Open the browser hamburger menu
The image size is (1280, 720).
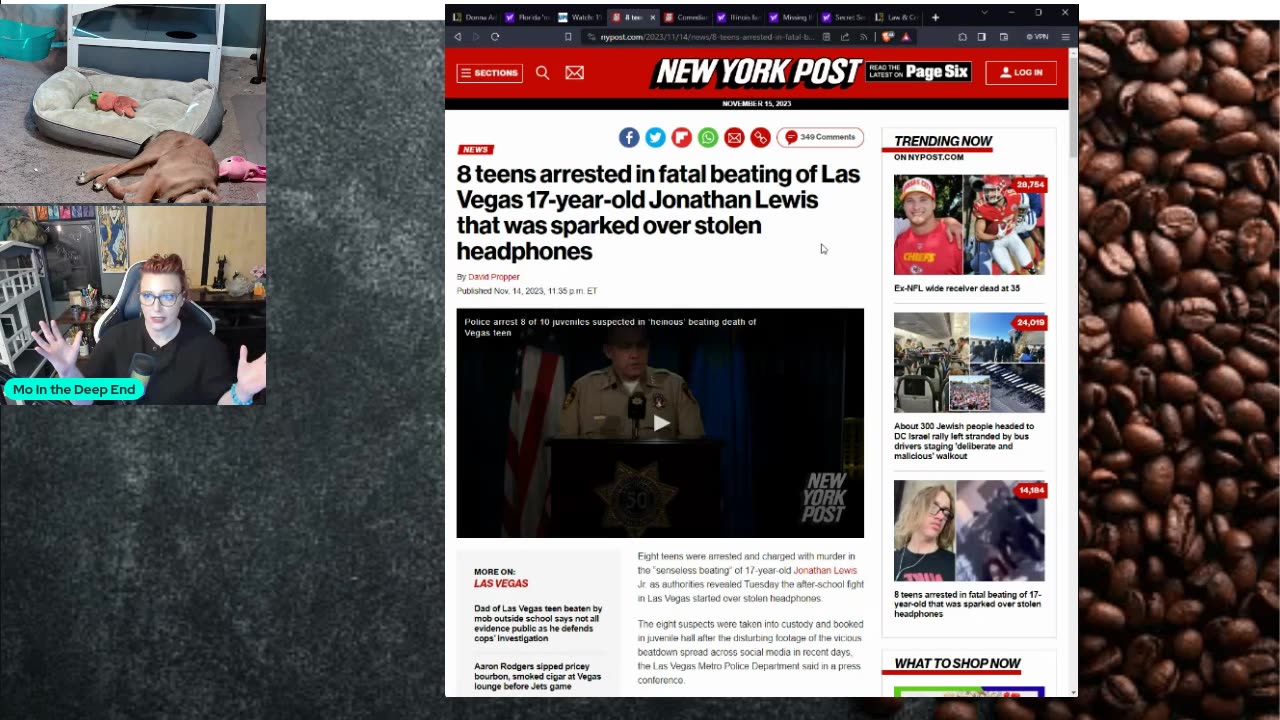[1066, 37]
